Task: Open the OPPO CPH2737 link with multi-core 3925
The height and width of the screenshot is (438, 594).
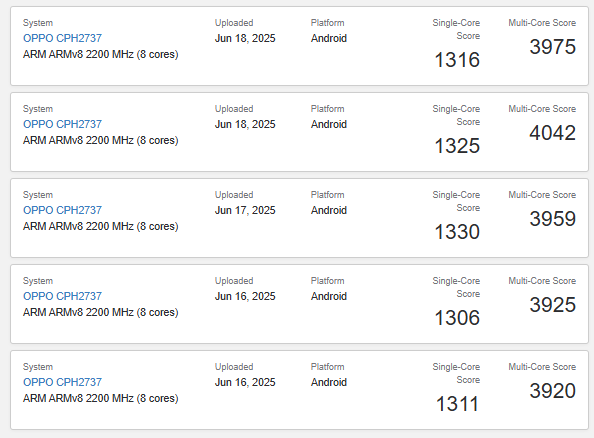Action: (63, 296)
